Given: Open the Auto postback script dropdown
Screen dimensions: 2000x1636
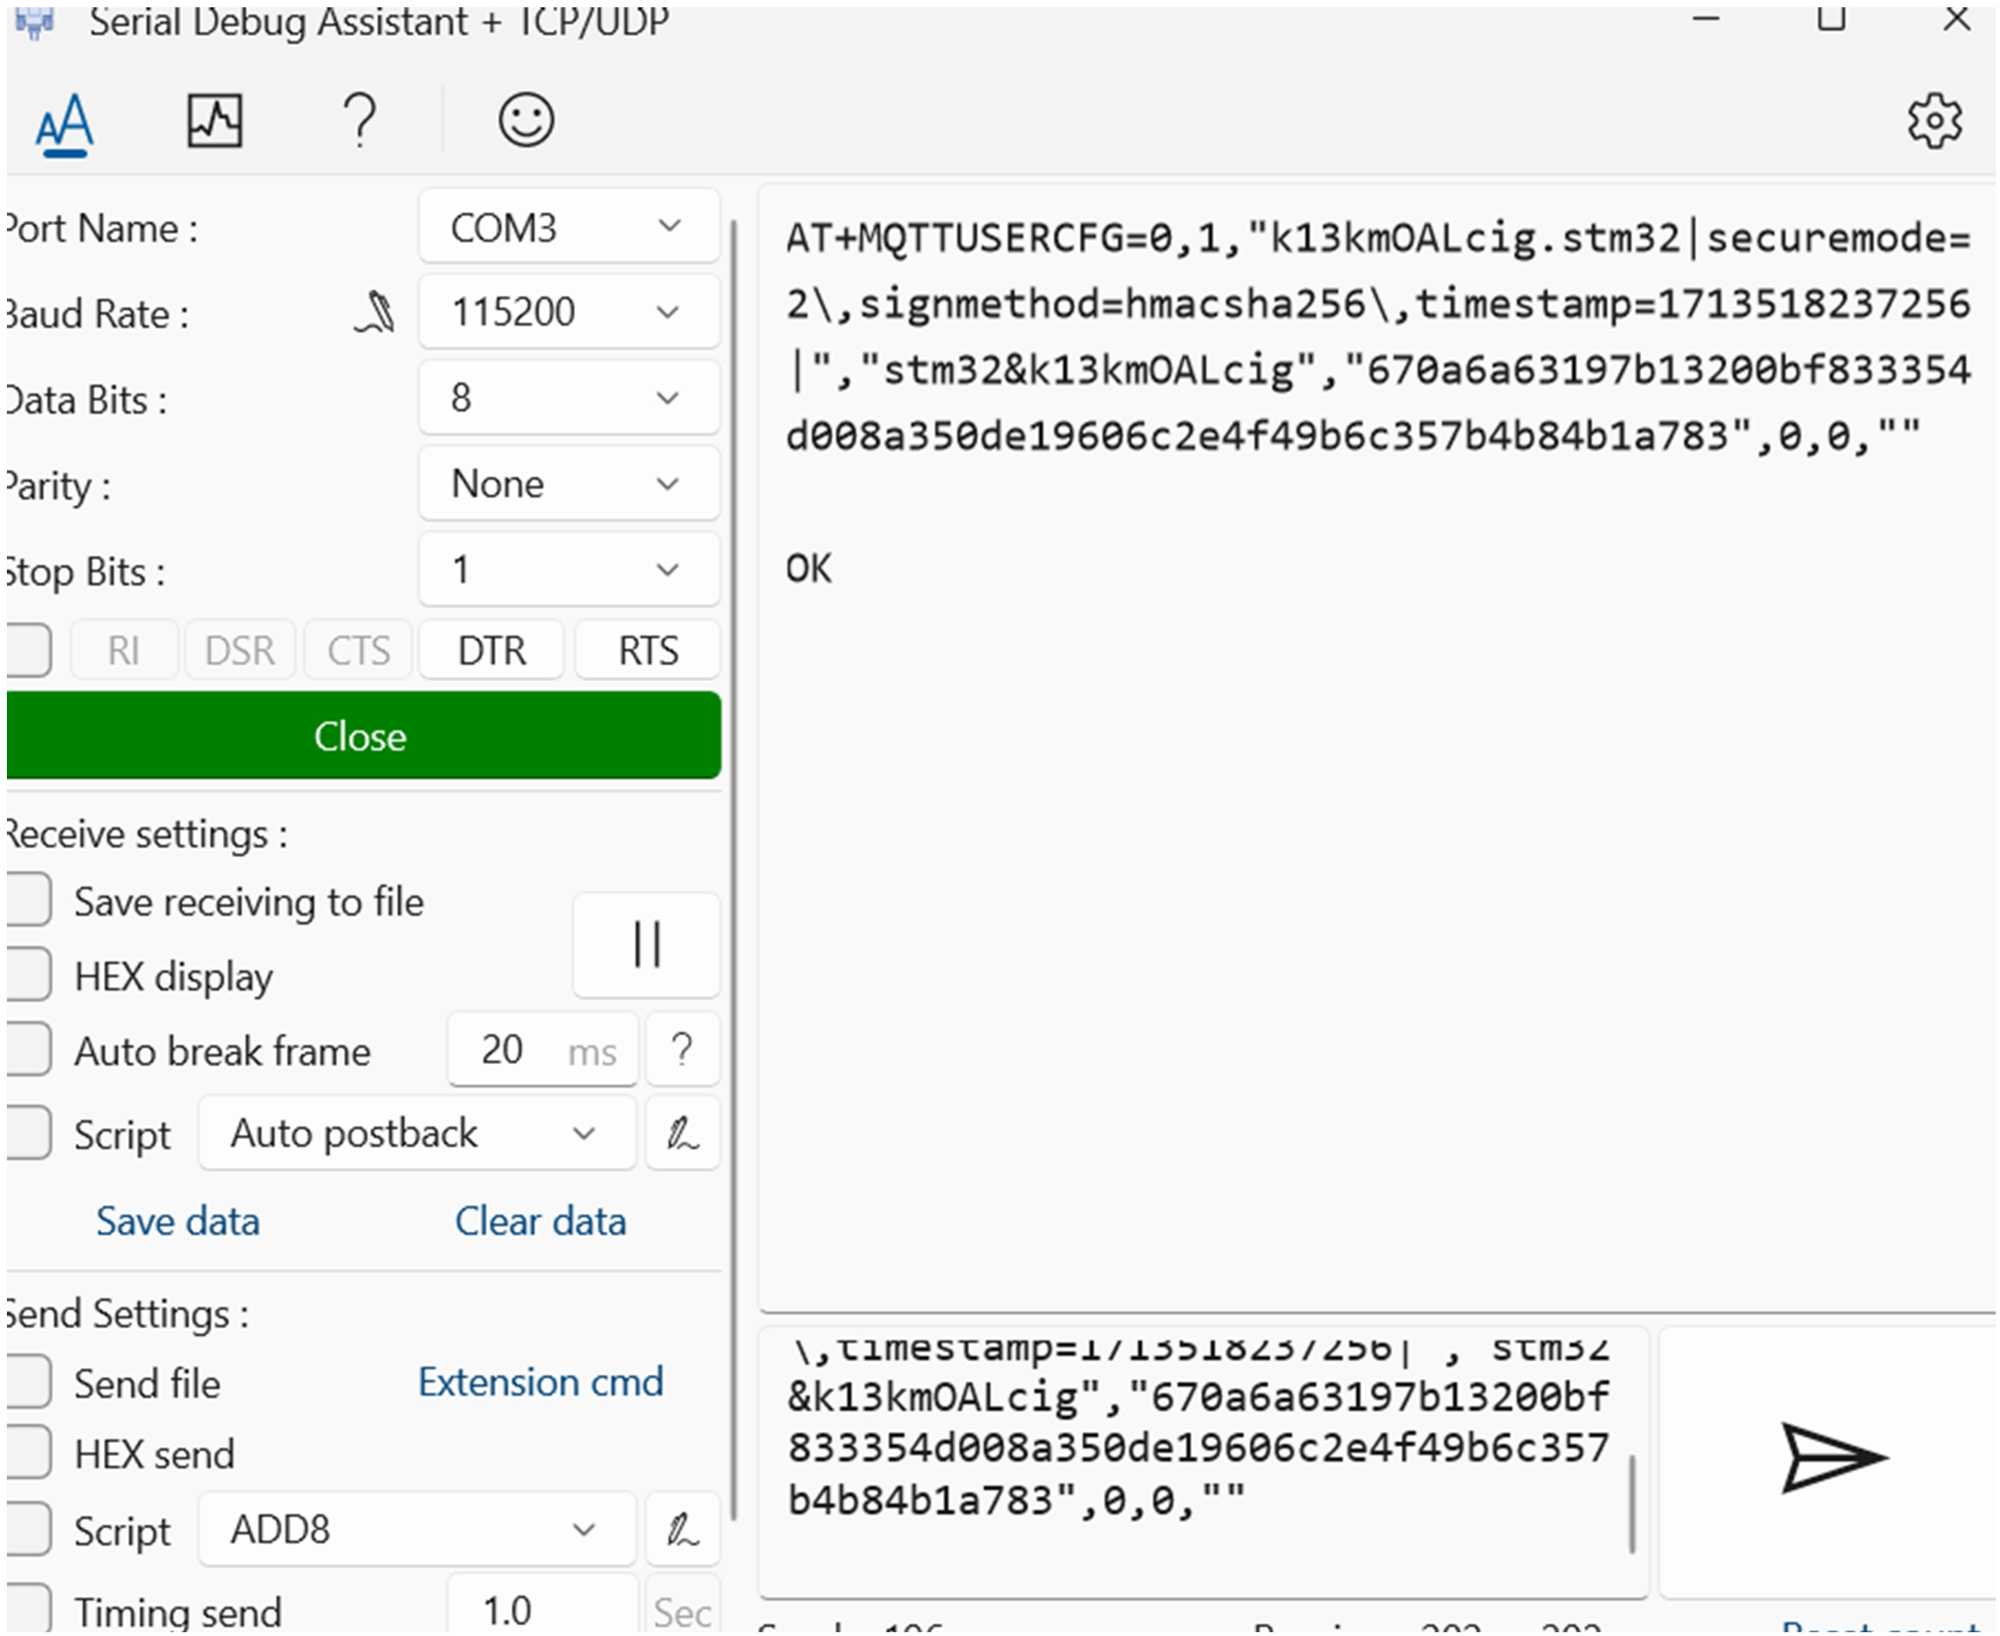Looking at the screenshot, I should pos(416,1134).
